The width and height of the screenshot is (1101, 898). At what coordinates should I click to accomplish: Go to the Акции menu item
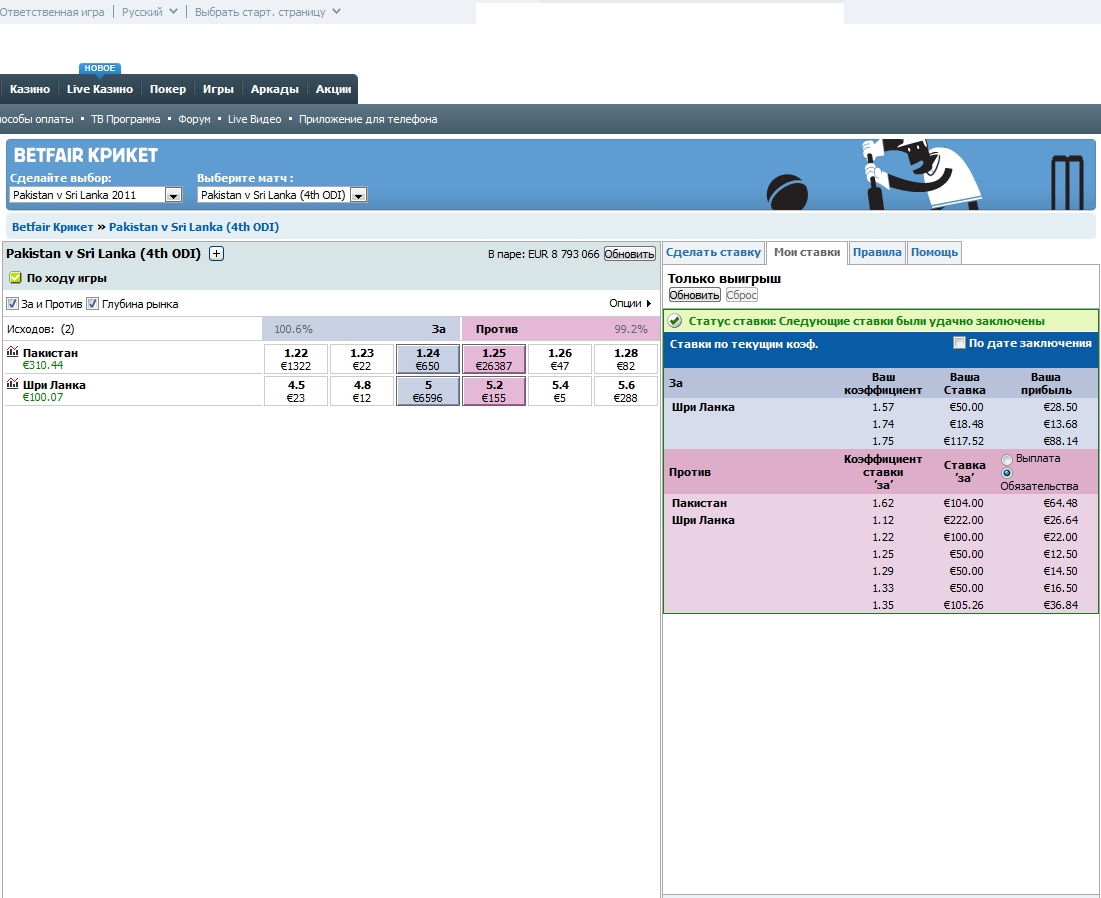333,89
